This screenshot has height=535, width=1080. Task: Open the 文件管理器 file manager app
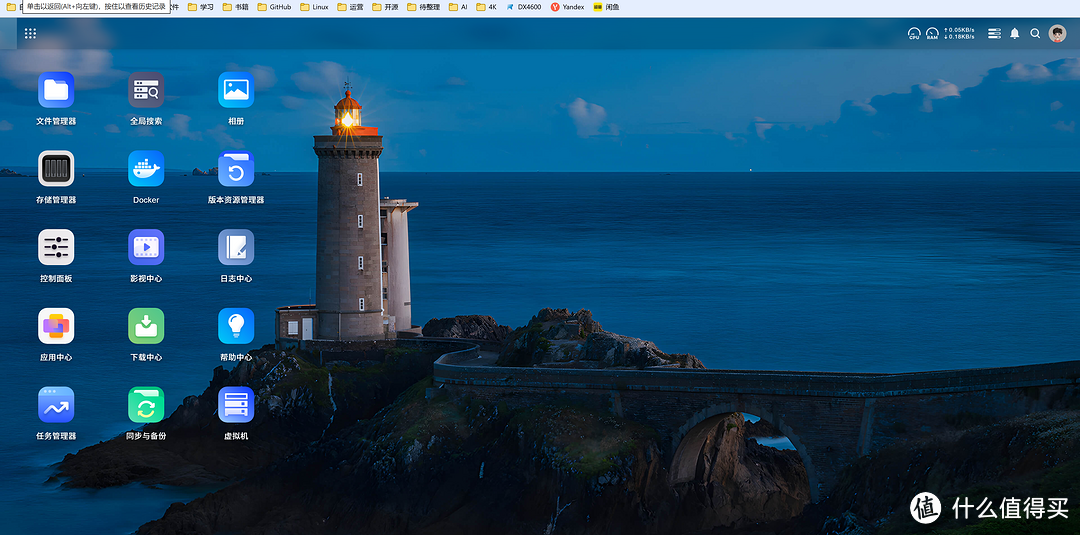coord(56,90)
